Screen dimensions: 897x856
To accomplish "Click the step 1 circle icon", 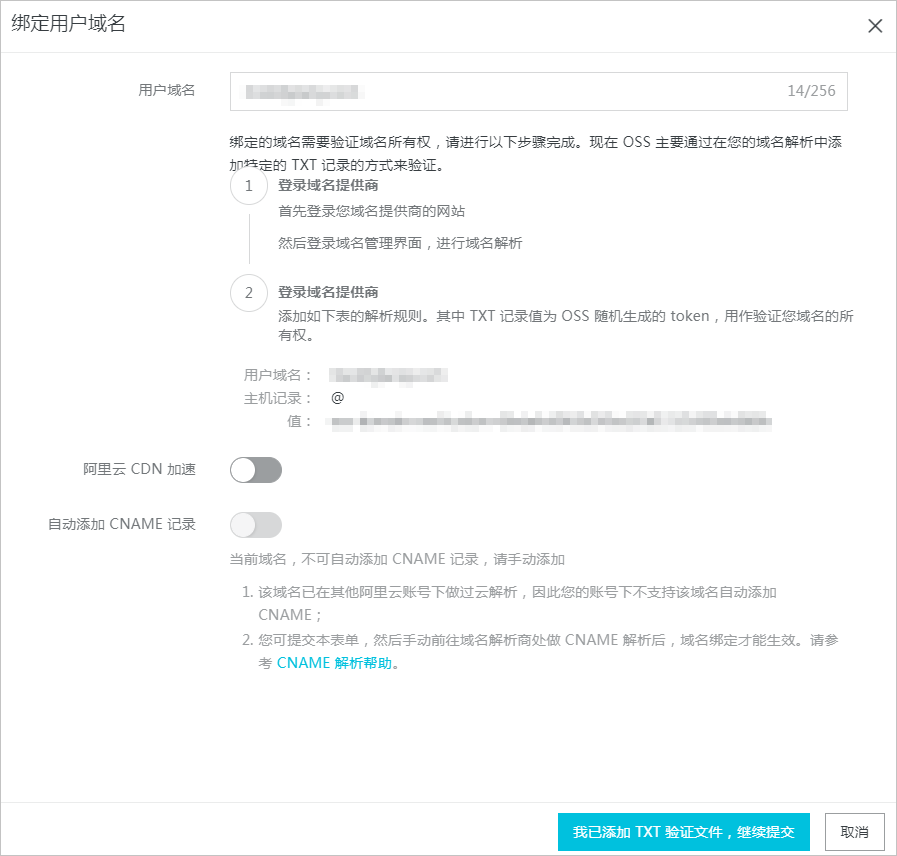I will click(249, 186).
